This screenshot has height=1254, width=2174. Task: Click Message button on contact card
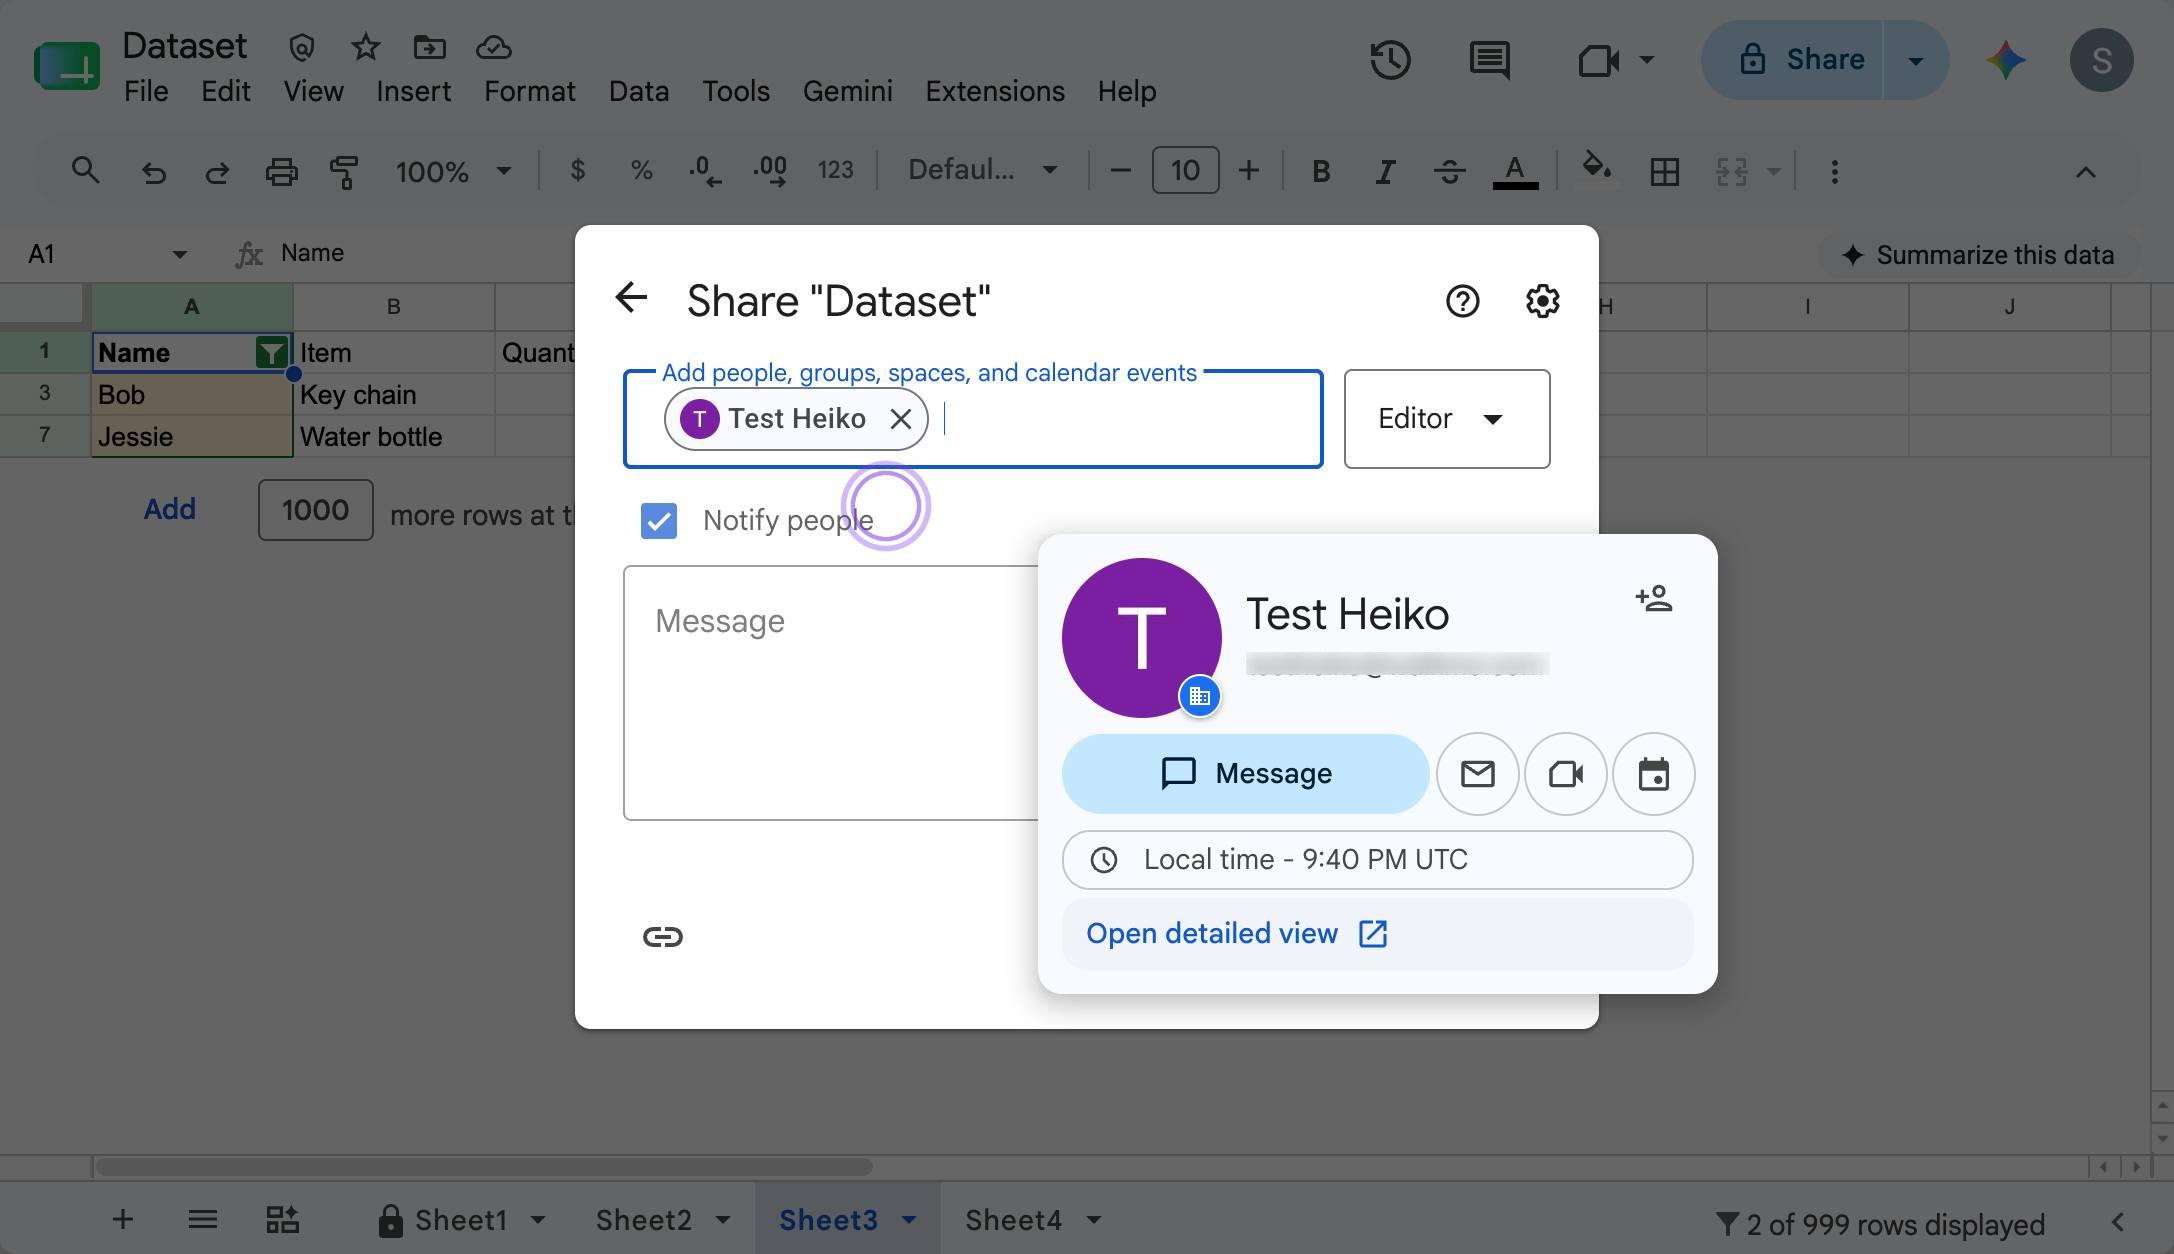1245,774
